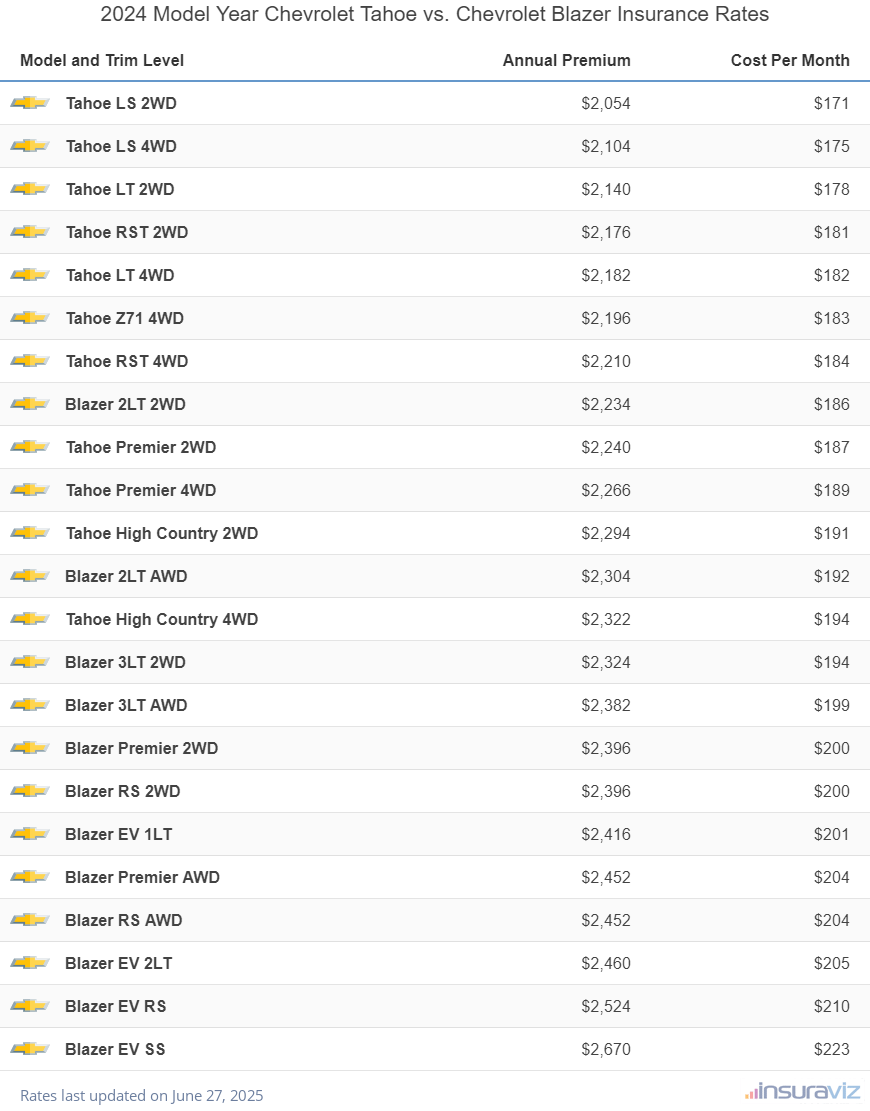
Task: Click Chevrolet logo beside Tahoe Premier 2WD
Action: (30, 447)
